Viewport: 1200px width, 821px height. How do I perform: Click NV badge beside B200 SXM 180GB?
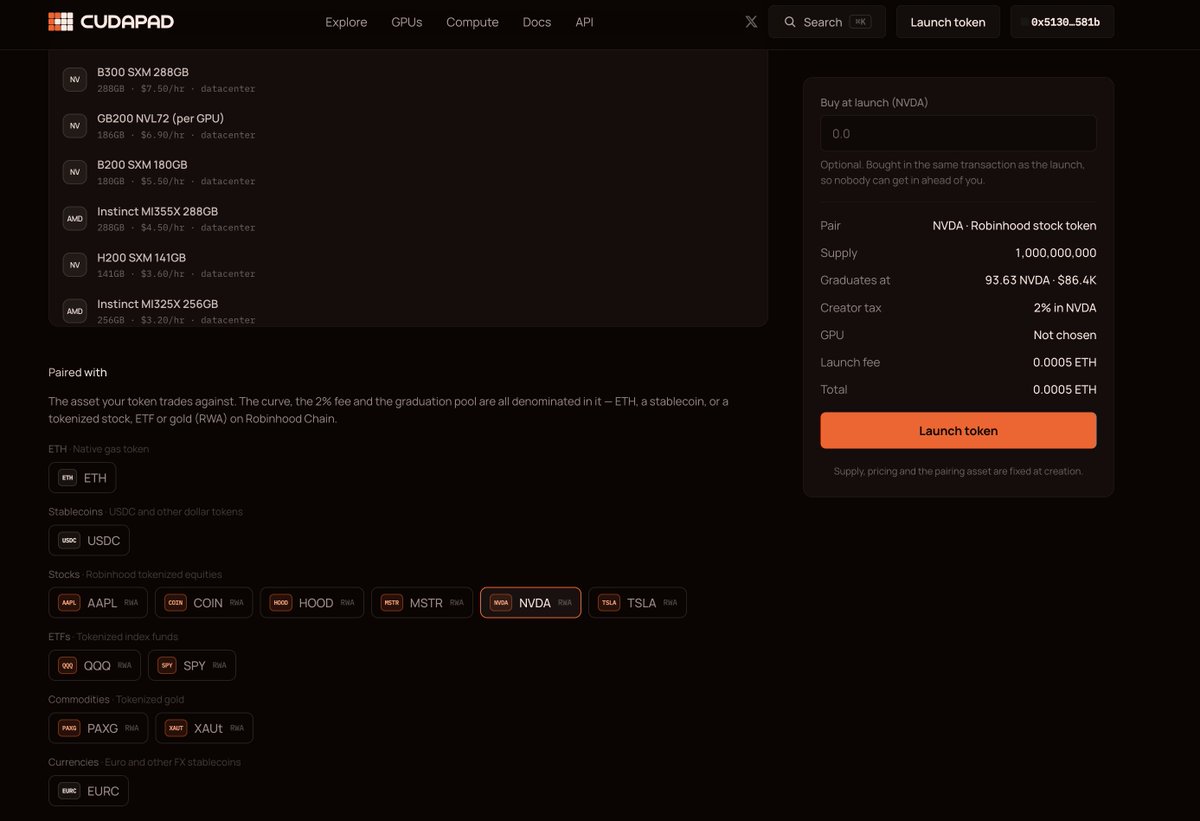75,172
